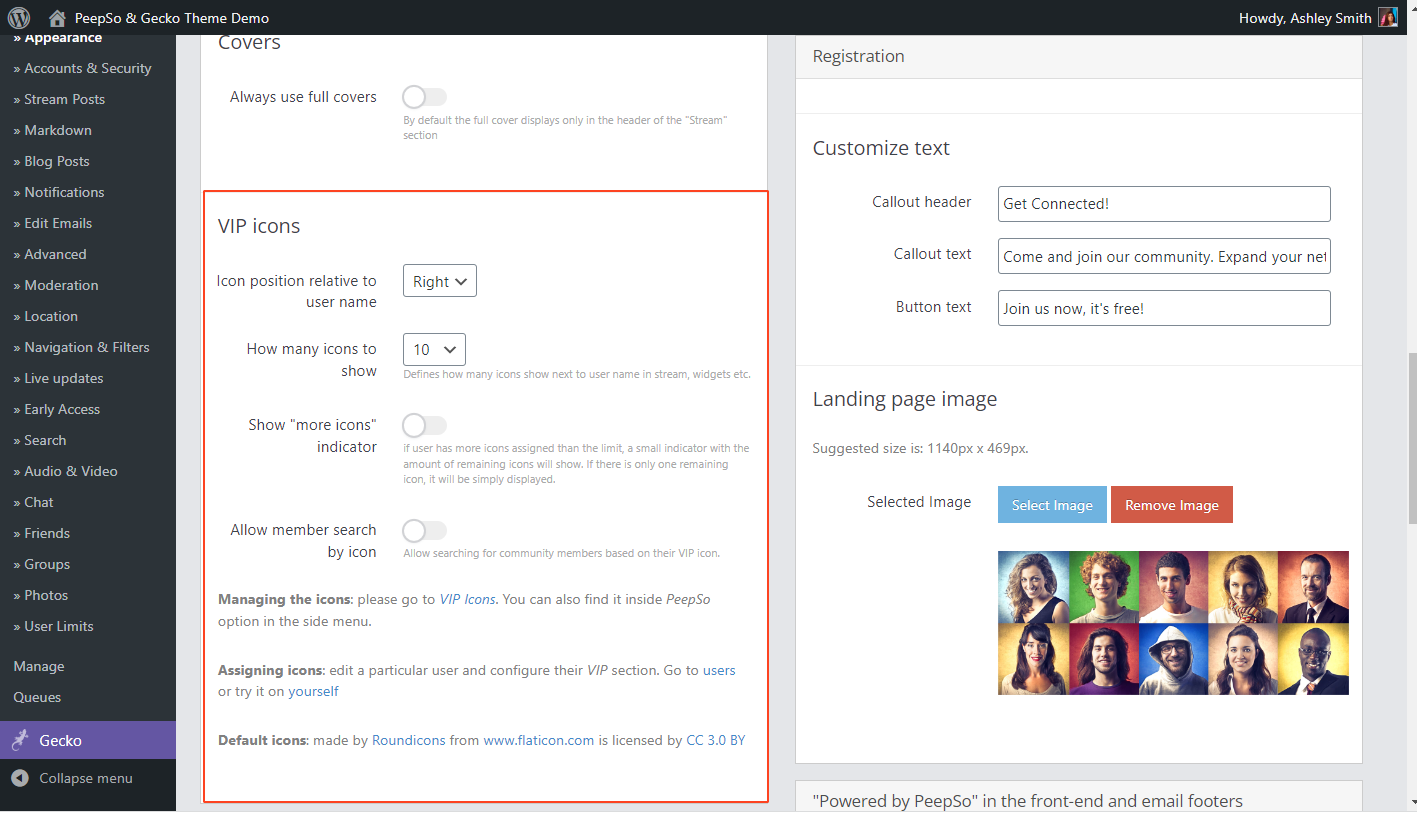The image size is (1417, 813).
Task: Click the Registration panel header
Action: (x=1079, y=57)
